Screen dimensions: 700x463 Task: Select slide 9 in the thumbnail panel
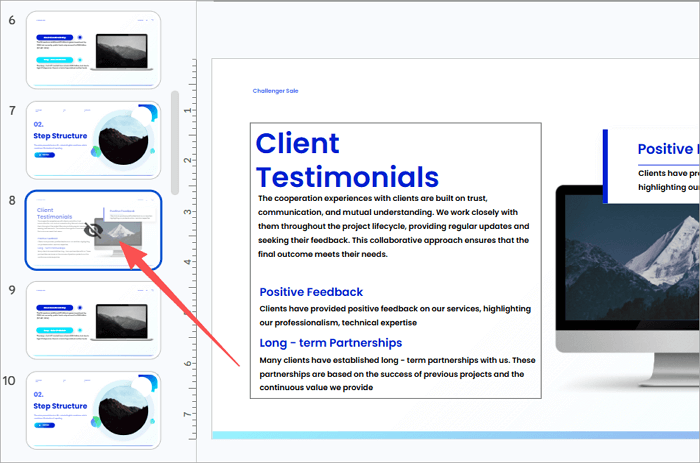click(x=93, y=320)
